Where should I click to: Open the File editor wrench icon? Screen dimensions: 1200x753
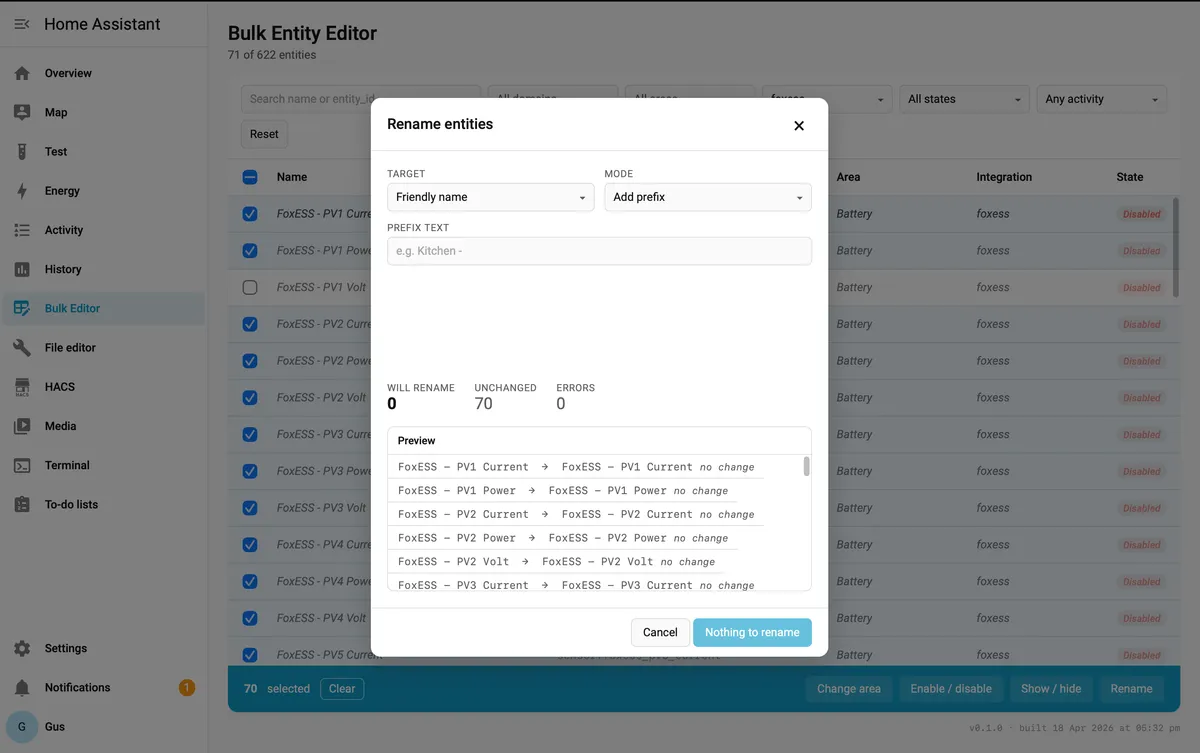[22, 347]
